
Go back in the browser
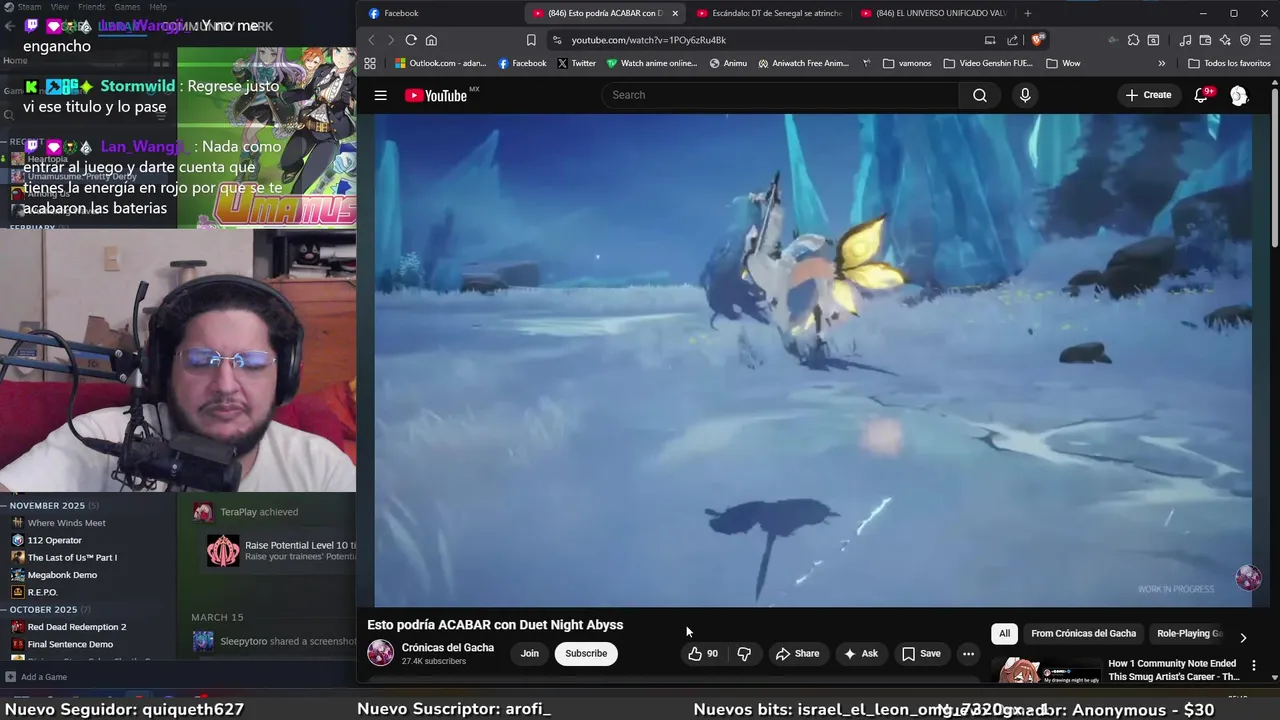point(371,40)
